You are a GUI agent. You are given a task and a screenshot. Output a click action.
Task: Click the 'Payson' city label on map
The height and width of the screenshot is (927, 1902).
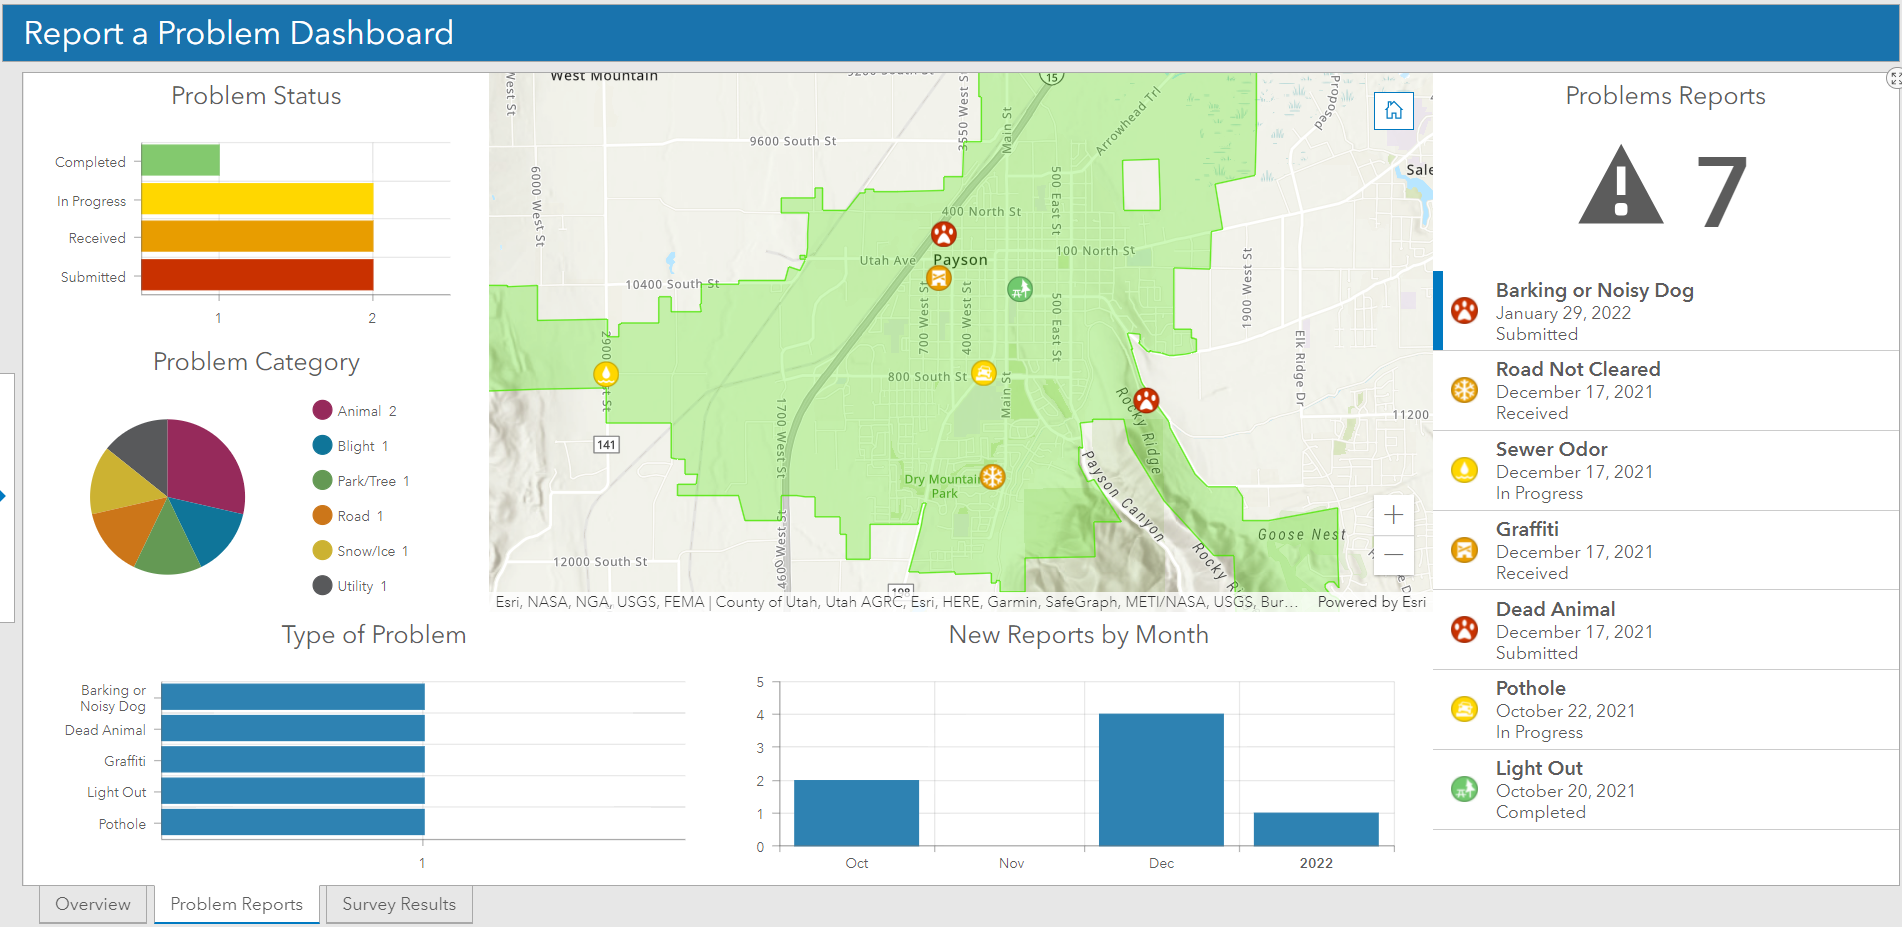tap(960, 260)
